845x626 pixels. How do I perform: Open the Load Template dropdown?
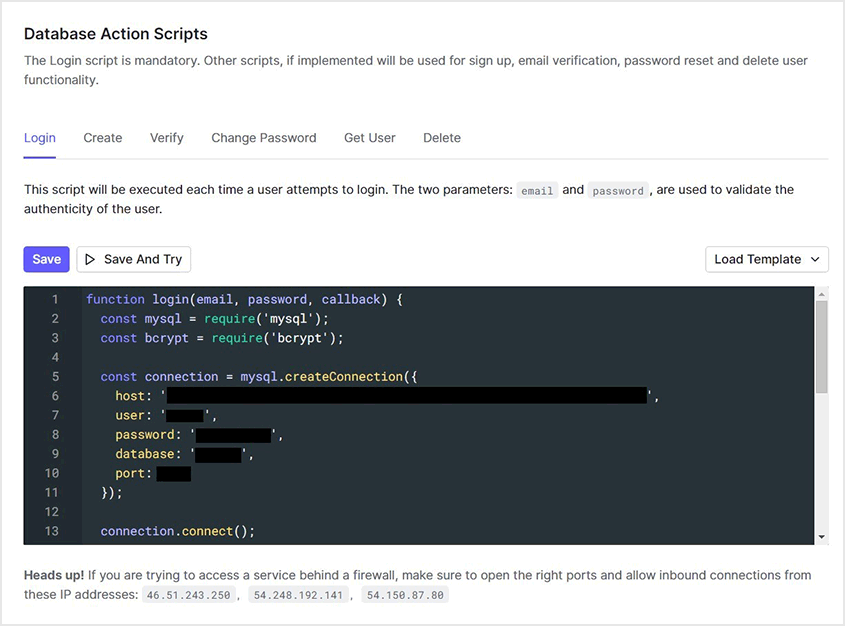766,259
